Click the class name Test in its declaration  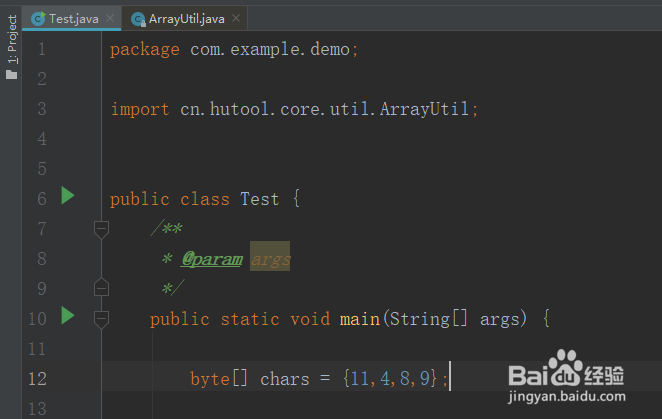click(x=259, y=199)
